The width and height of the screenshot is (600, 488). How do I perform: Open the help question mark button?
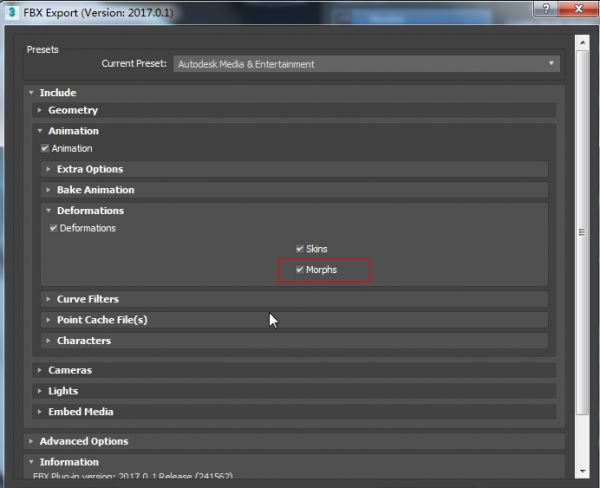(x=546, y=8)
